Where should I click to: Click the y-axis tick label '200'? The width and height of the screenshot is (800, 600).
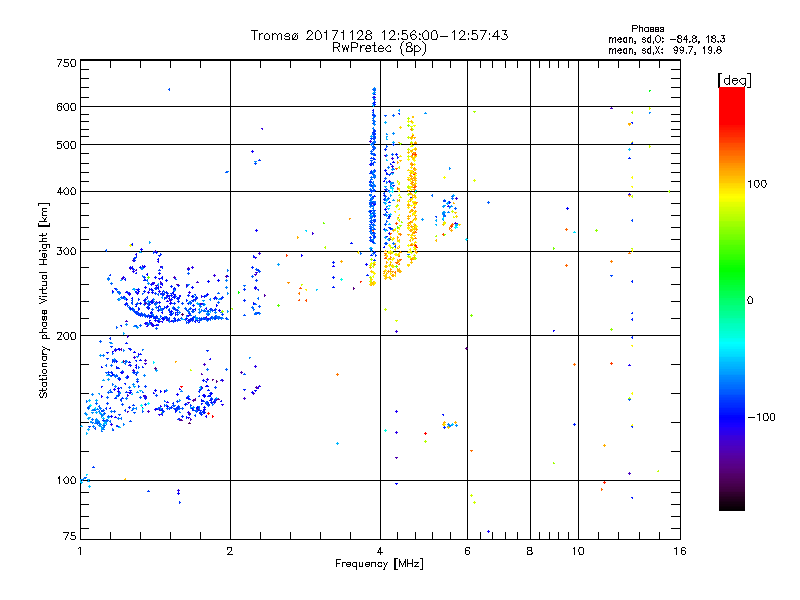click(67, 336)
